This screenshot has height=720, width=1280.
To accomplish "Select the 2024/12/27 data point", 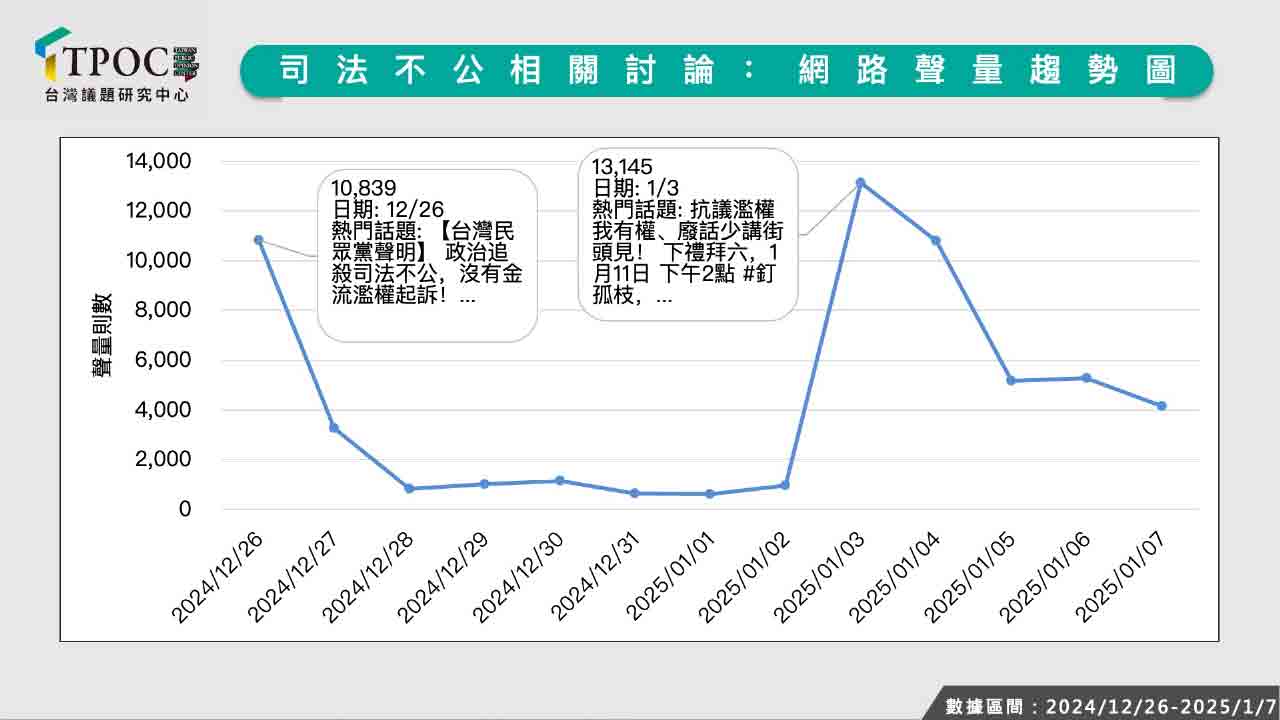I will pos(334,428).
